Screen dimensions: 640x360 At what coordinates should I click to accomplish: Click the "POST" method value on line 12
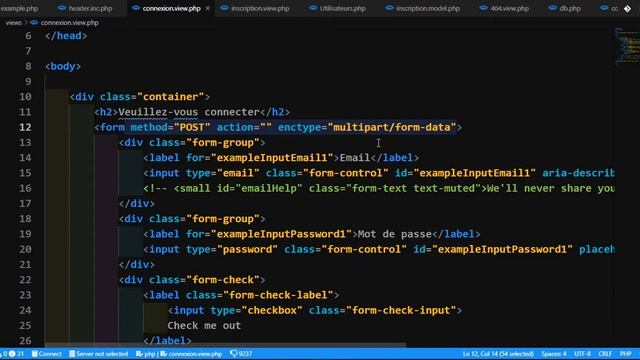point(192,127)
